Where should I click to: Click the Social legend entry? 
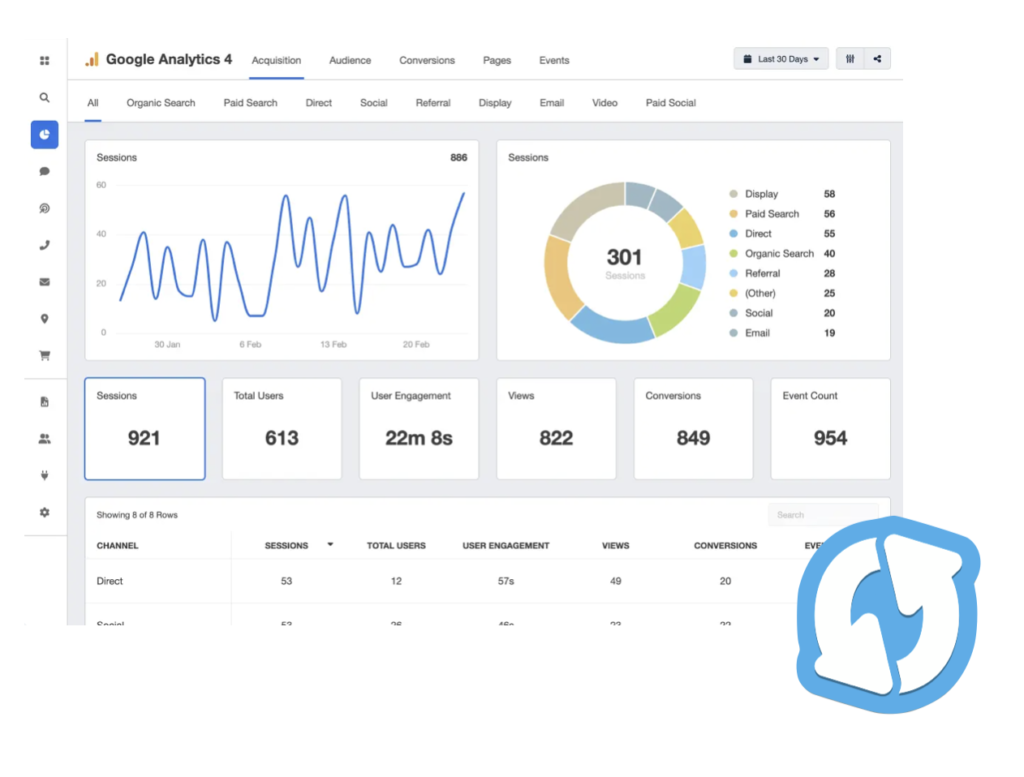coord(782,313)
